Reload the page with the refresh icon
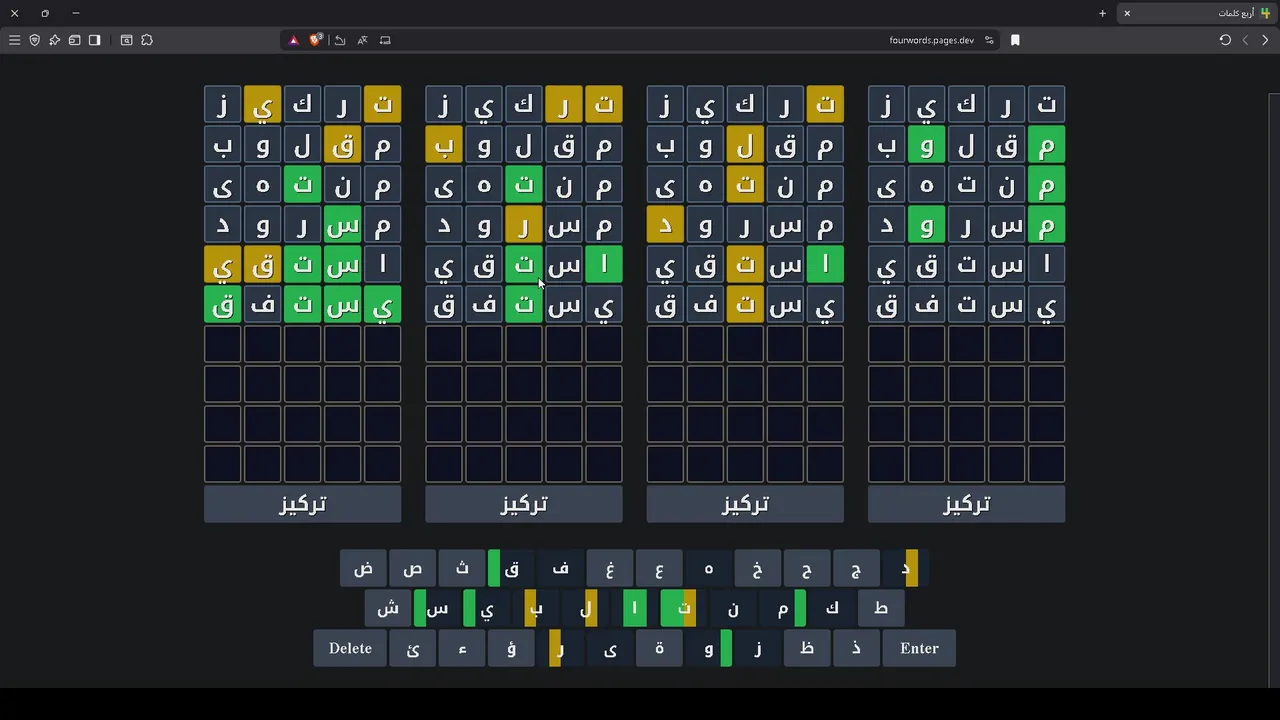 coord(1225,40)
